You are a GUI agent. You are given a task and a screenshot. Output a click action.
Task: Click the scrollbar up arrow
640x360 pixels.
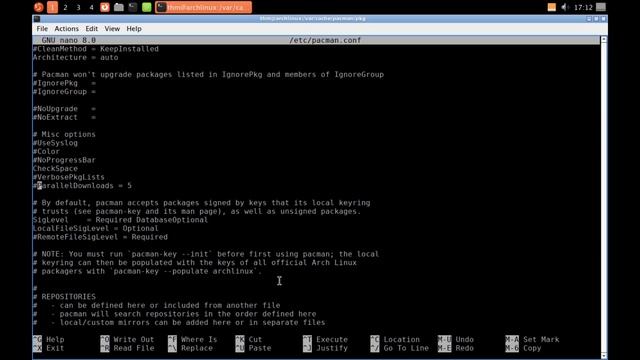pos(604,40)
